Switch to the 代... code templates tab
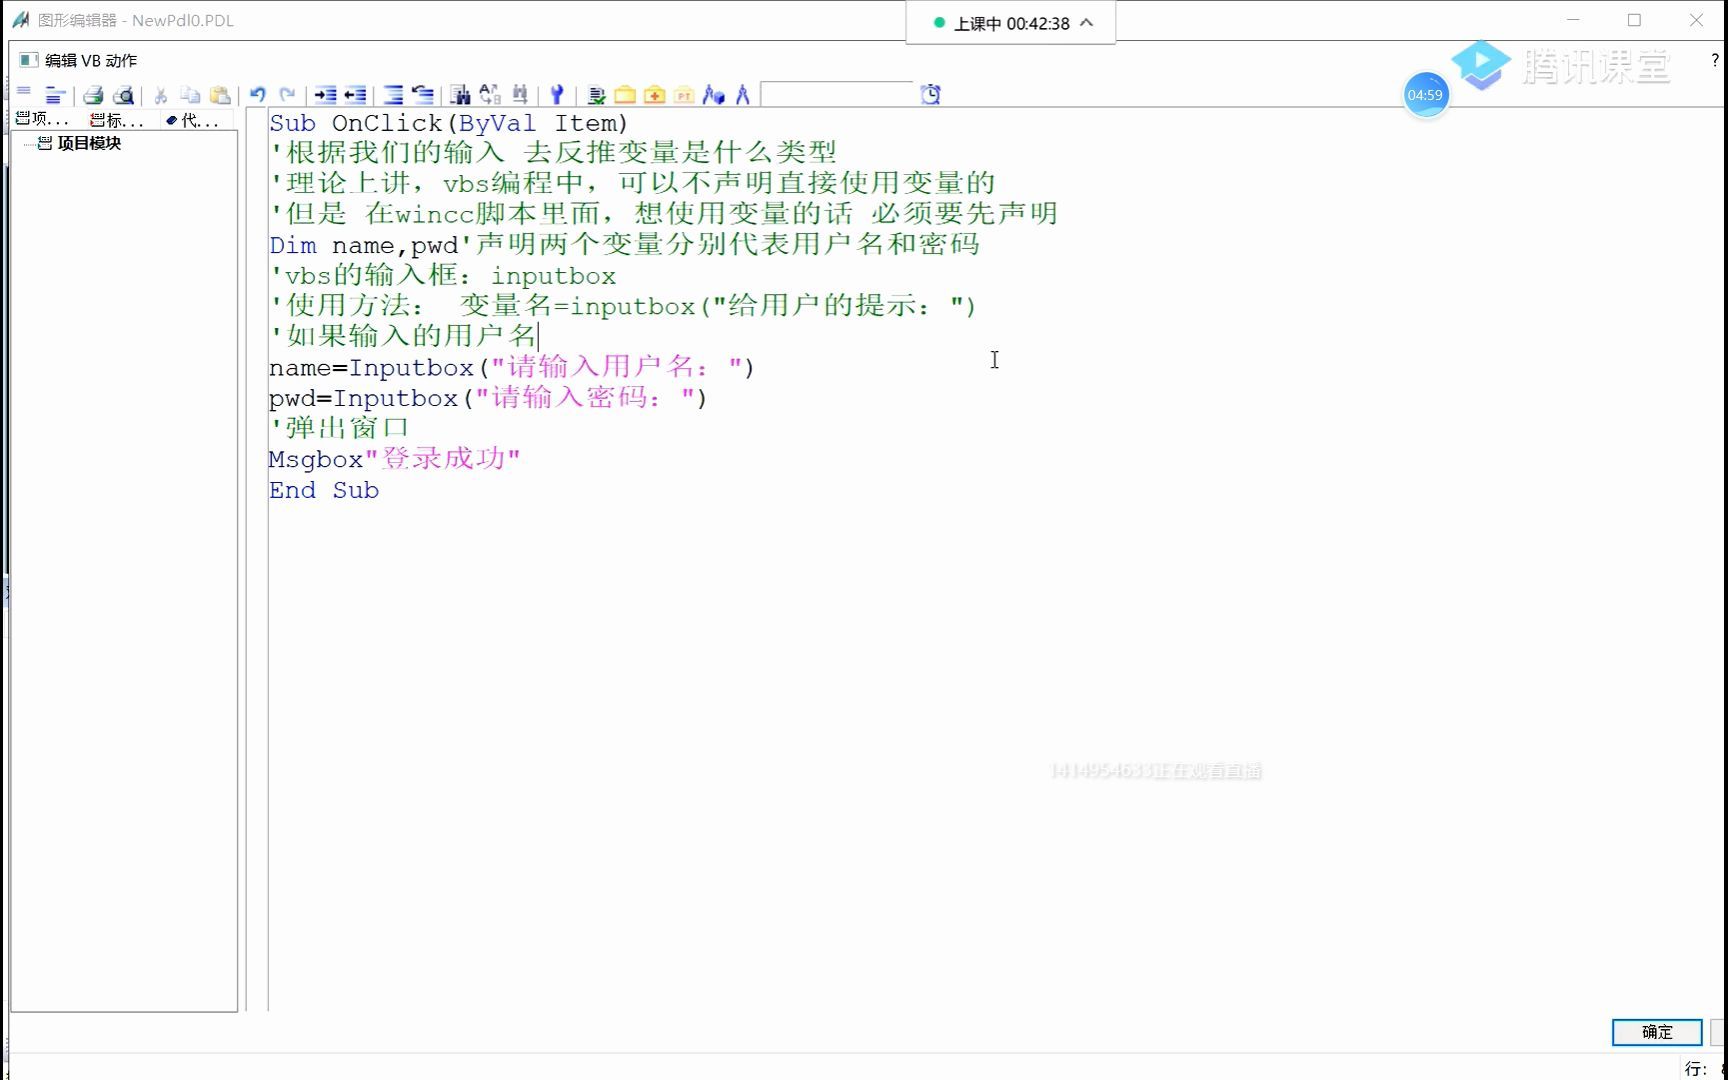The height and width of the screenshot is (1080, 1728). coord(192,120)
